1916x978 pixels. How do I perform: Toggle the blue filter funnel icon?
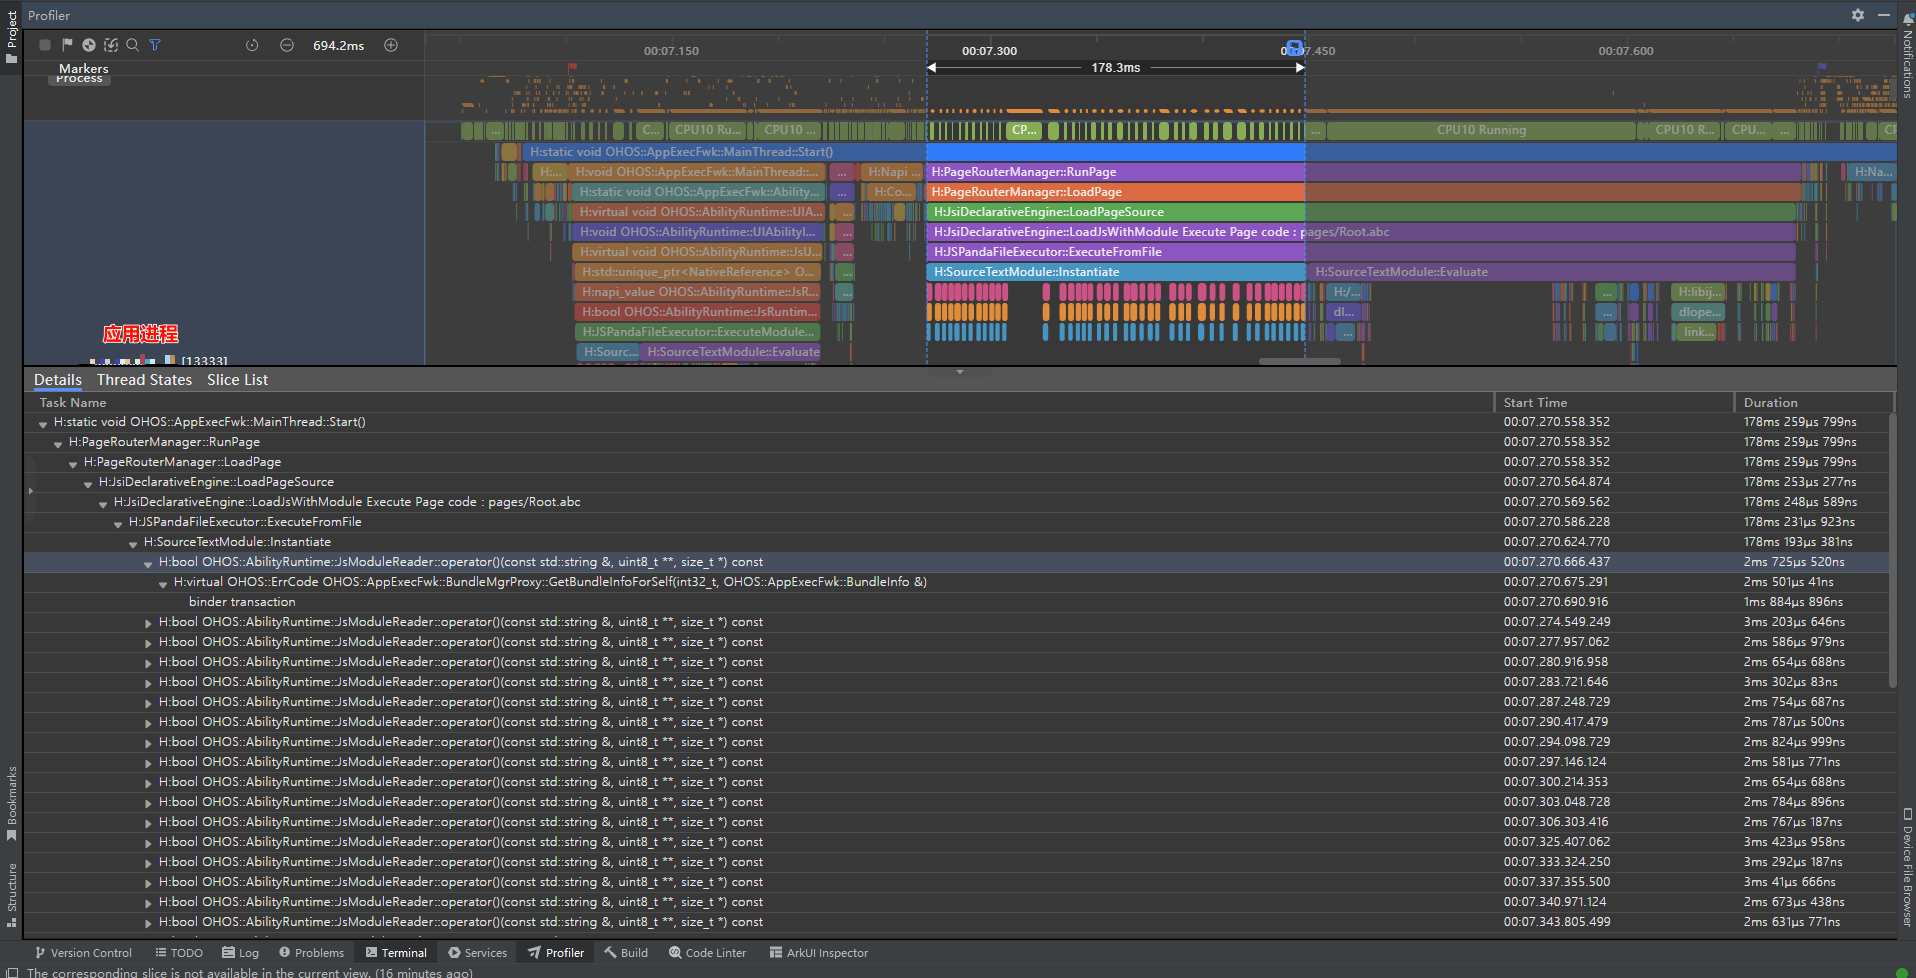click(x=155, y=45)
